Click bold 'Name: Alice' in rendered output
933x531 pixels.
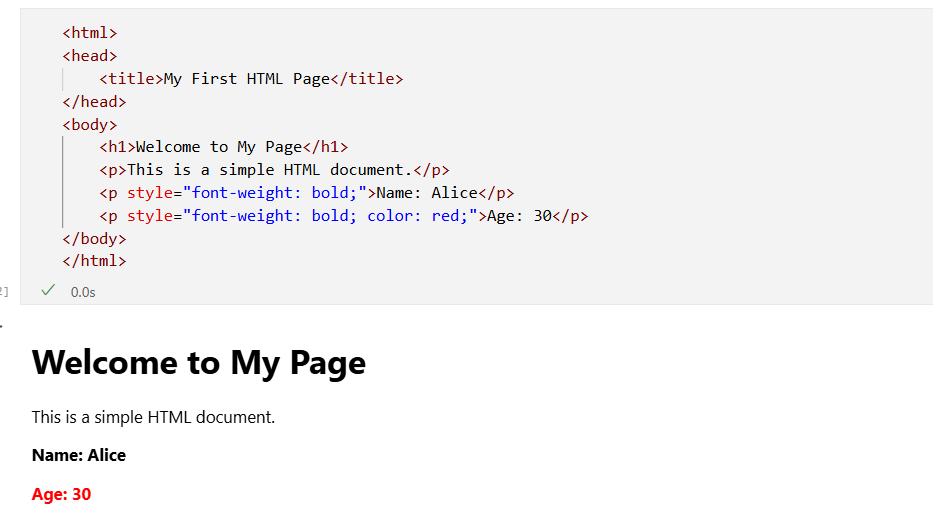pos(79,456)
